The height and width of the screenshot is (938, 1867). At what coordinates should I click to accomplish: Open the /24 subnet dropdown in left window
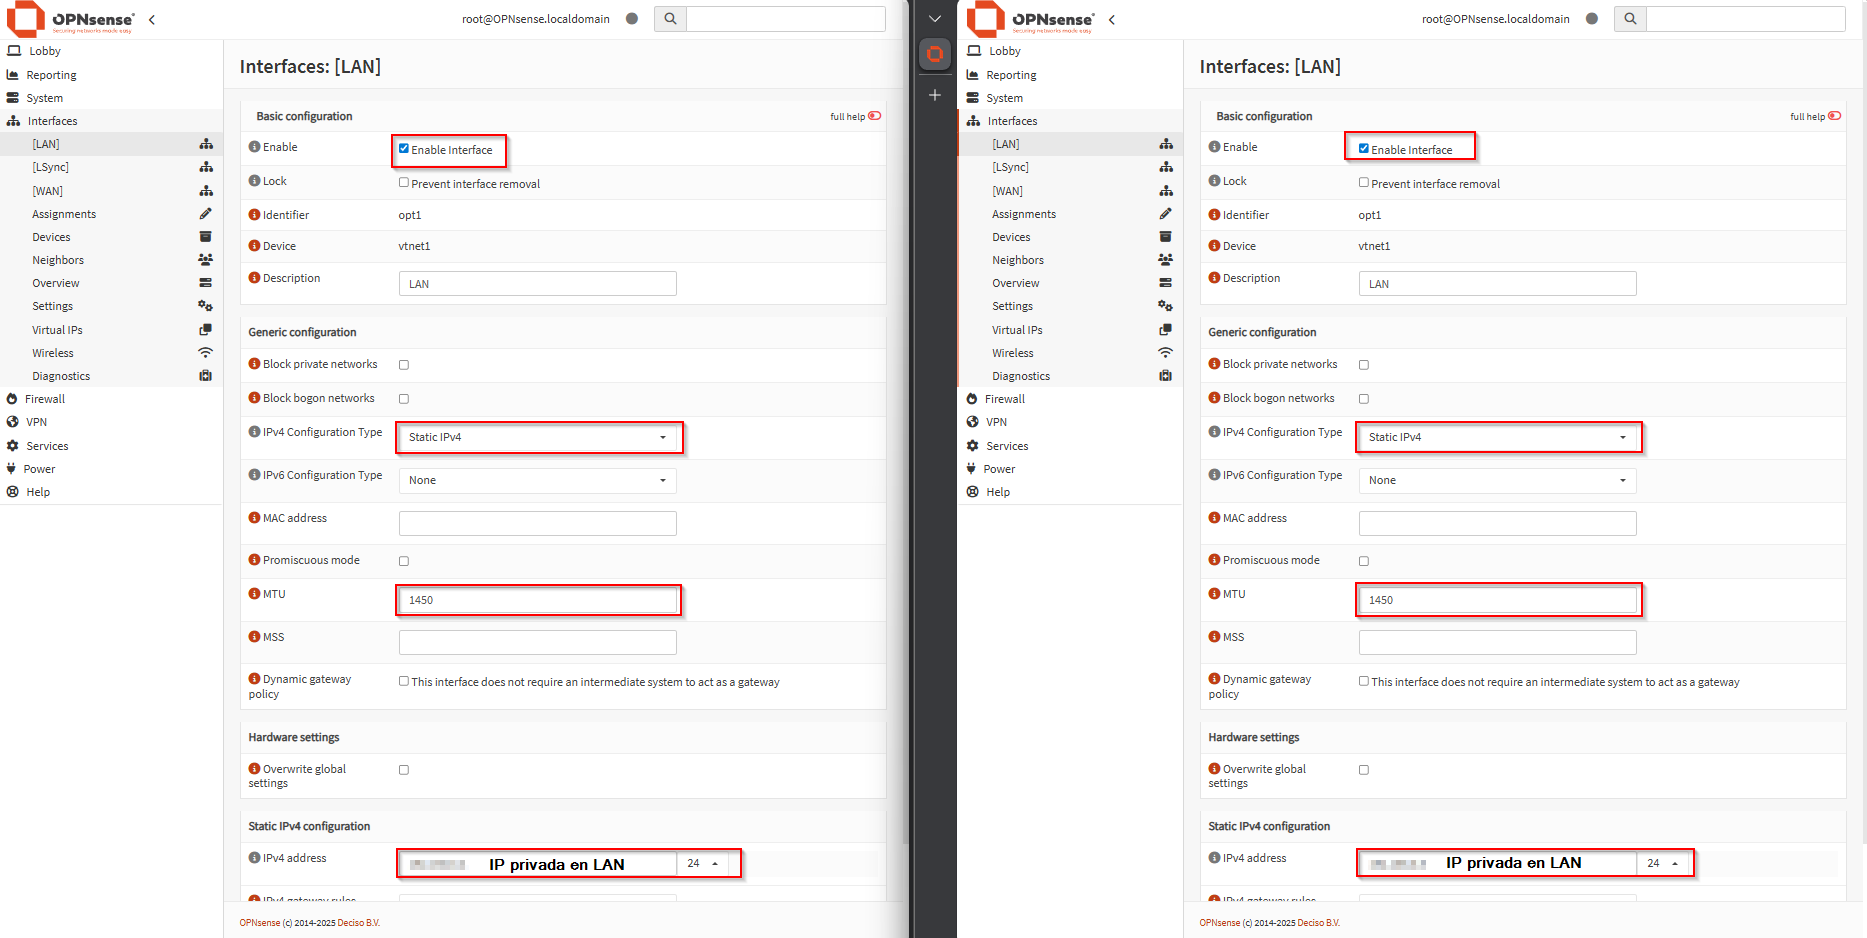pos(703,863)
